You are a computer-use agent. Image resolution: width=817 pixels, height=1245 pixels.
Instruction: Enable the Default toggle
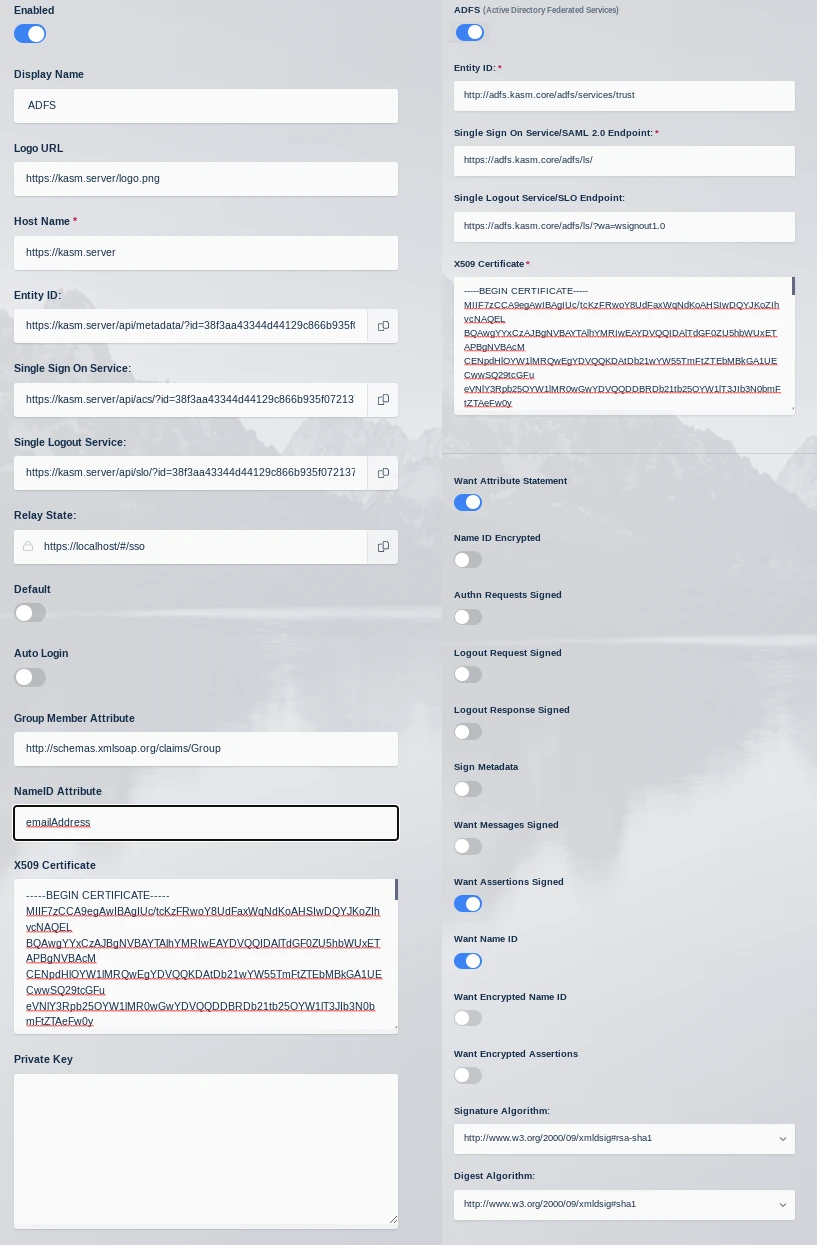(x=30, y=612)
